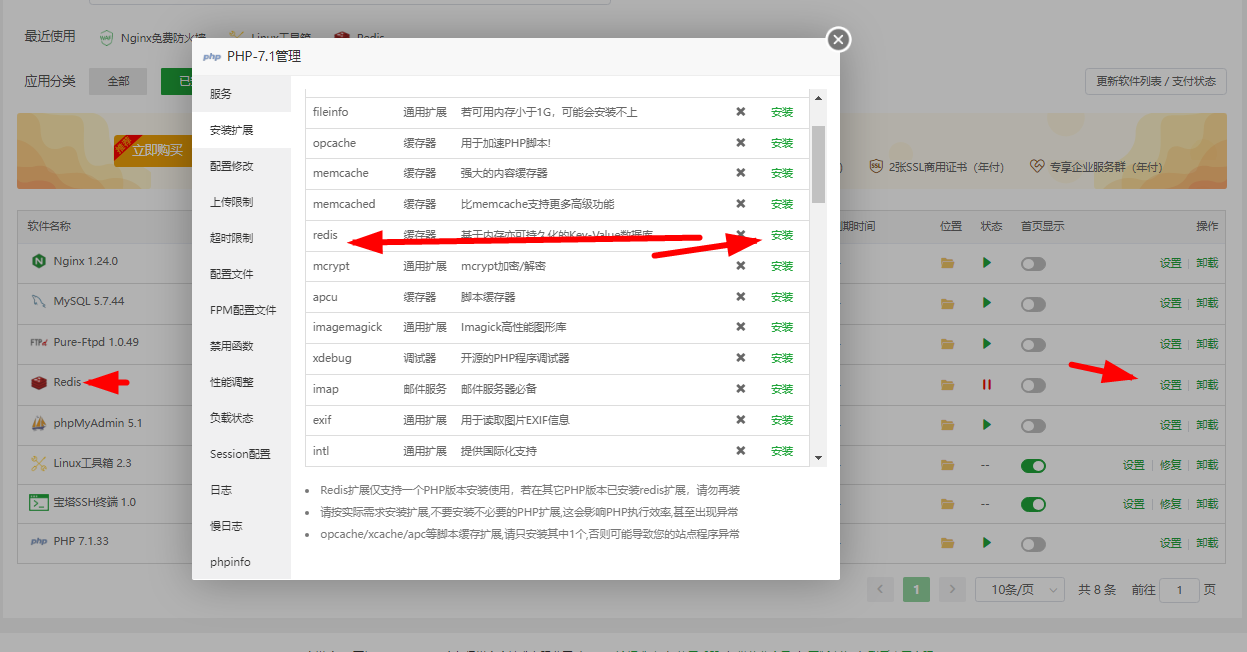The image size is (1247, 652).
Task: Install the opcache extension
Action: (x=782, y=143)
